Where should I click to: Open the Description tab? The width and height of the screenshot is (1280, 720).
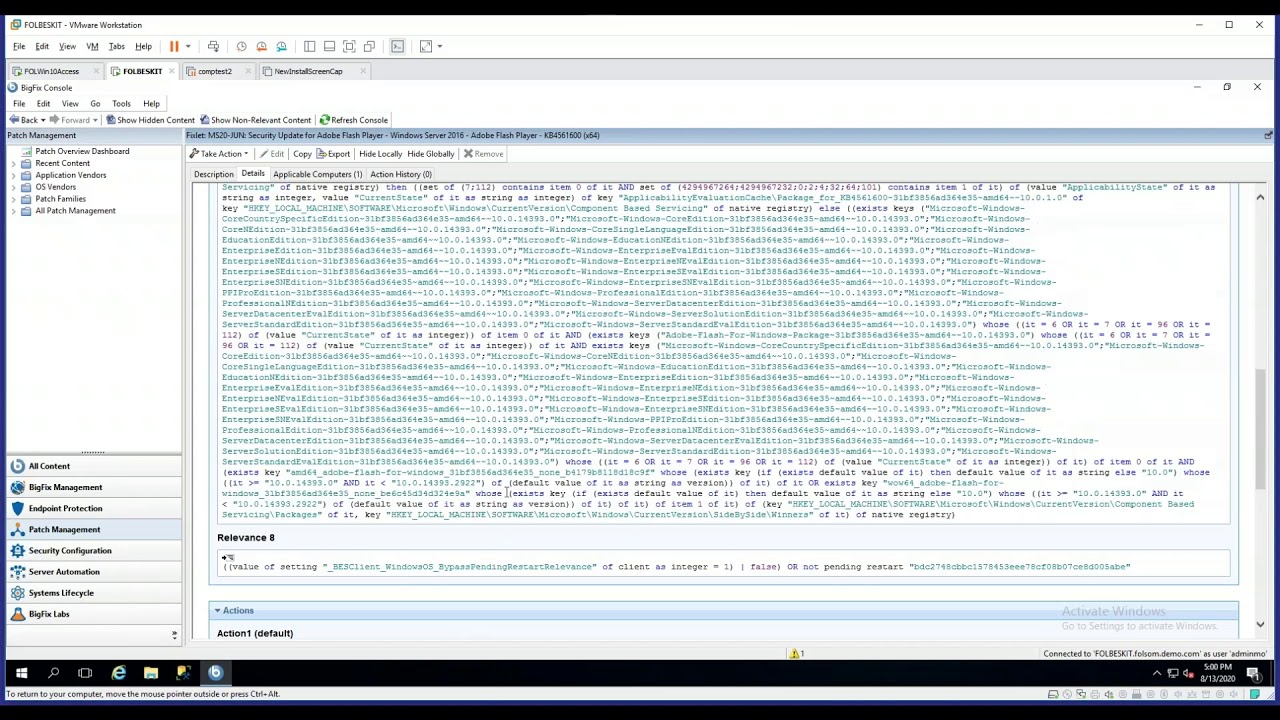click(x=213, y=174)
